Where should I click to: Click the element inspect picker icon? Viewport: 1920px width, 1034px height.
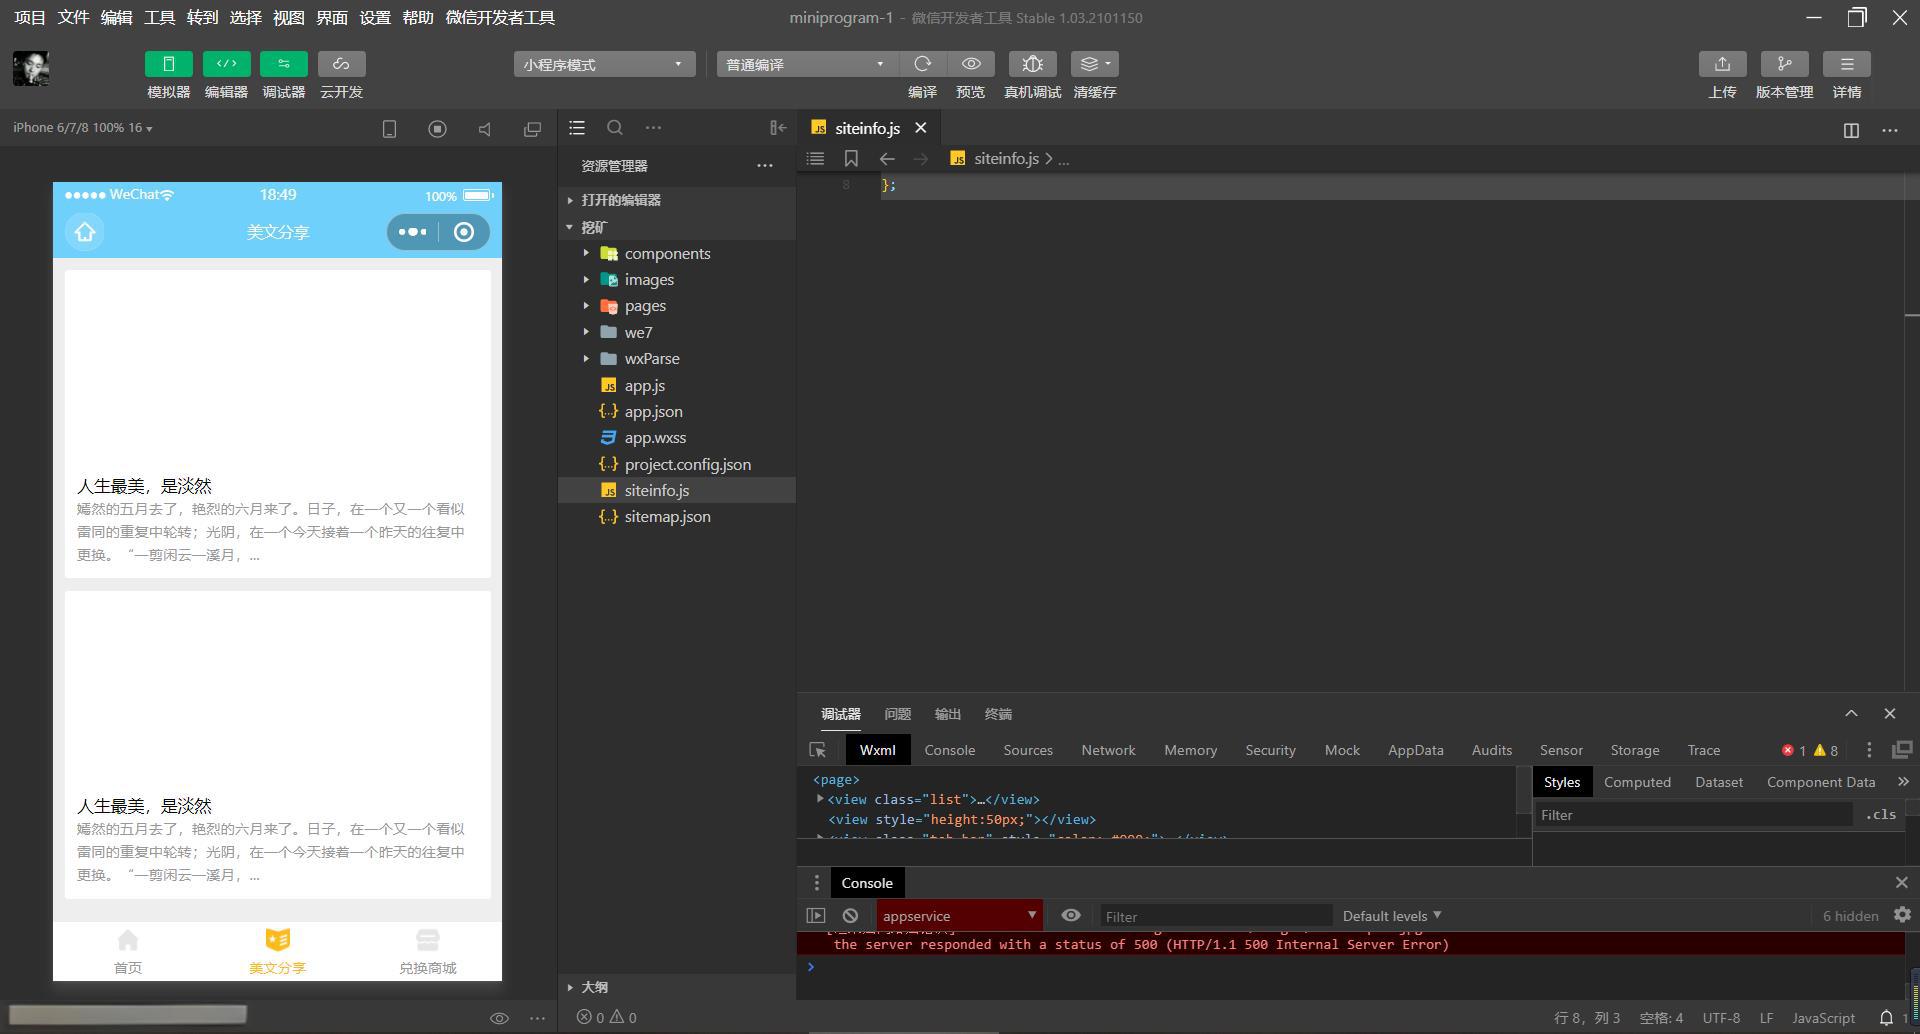point(818,750)
